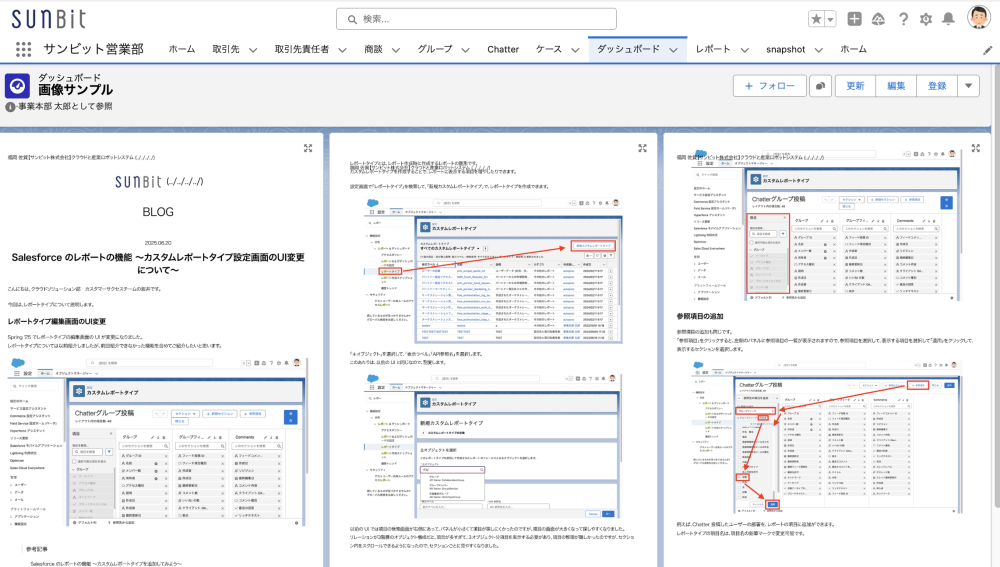The width and height of the screenshot is (1000, 567).
Task: Open the レポート tab
Action: [x=713, y=49]
